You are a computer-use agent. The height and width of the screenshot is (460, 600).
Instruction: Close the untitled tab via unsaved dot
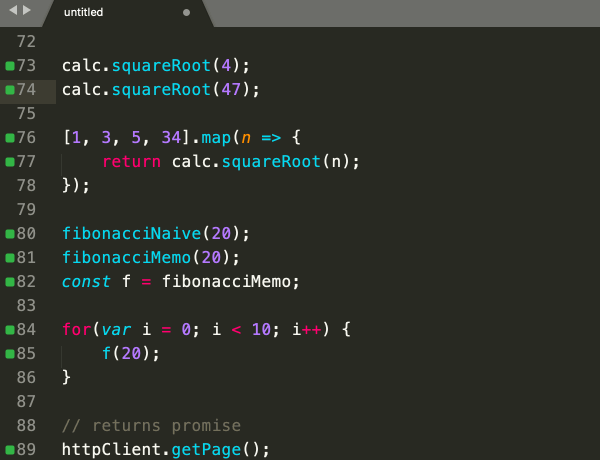tap(186, 13)
